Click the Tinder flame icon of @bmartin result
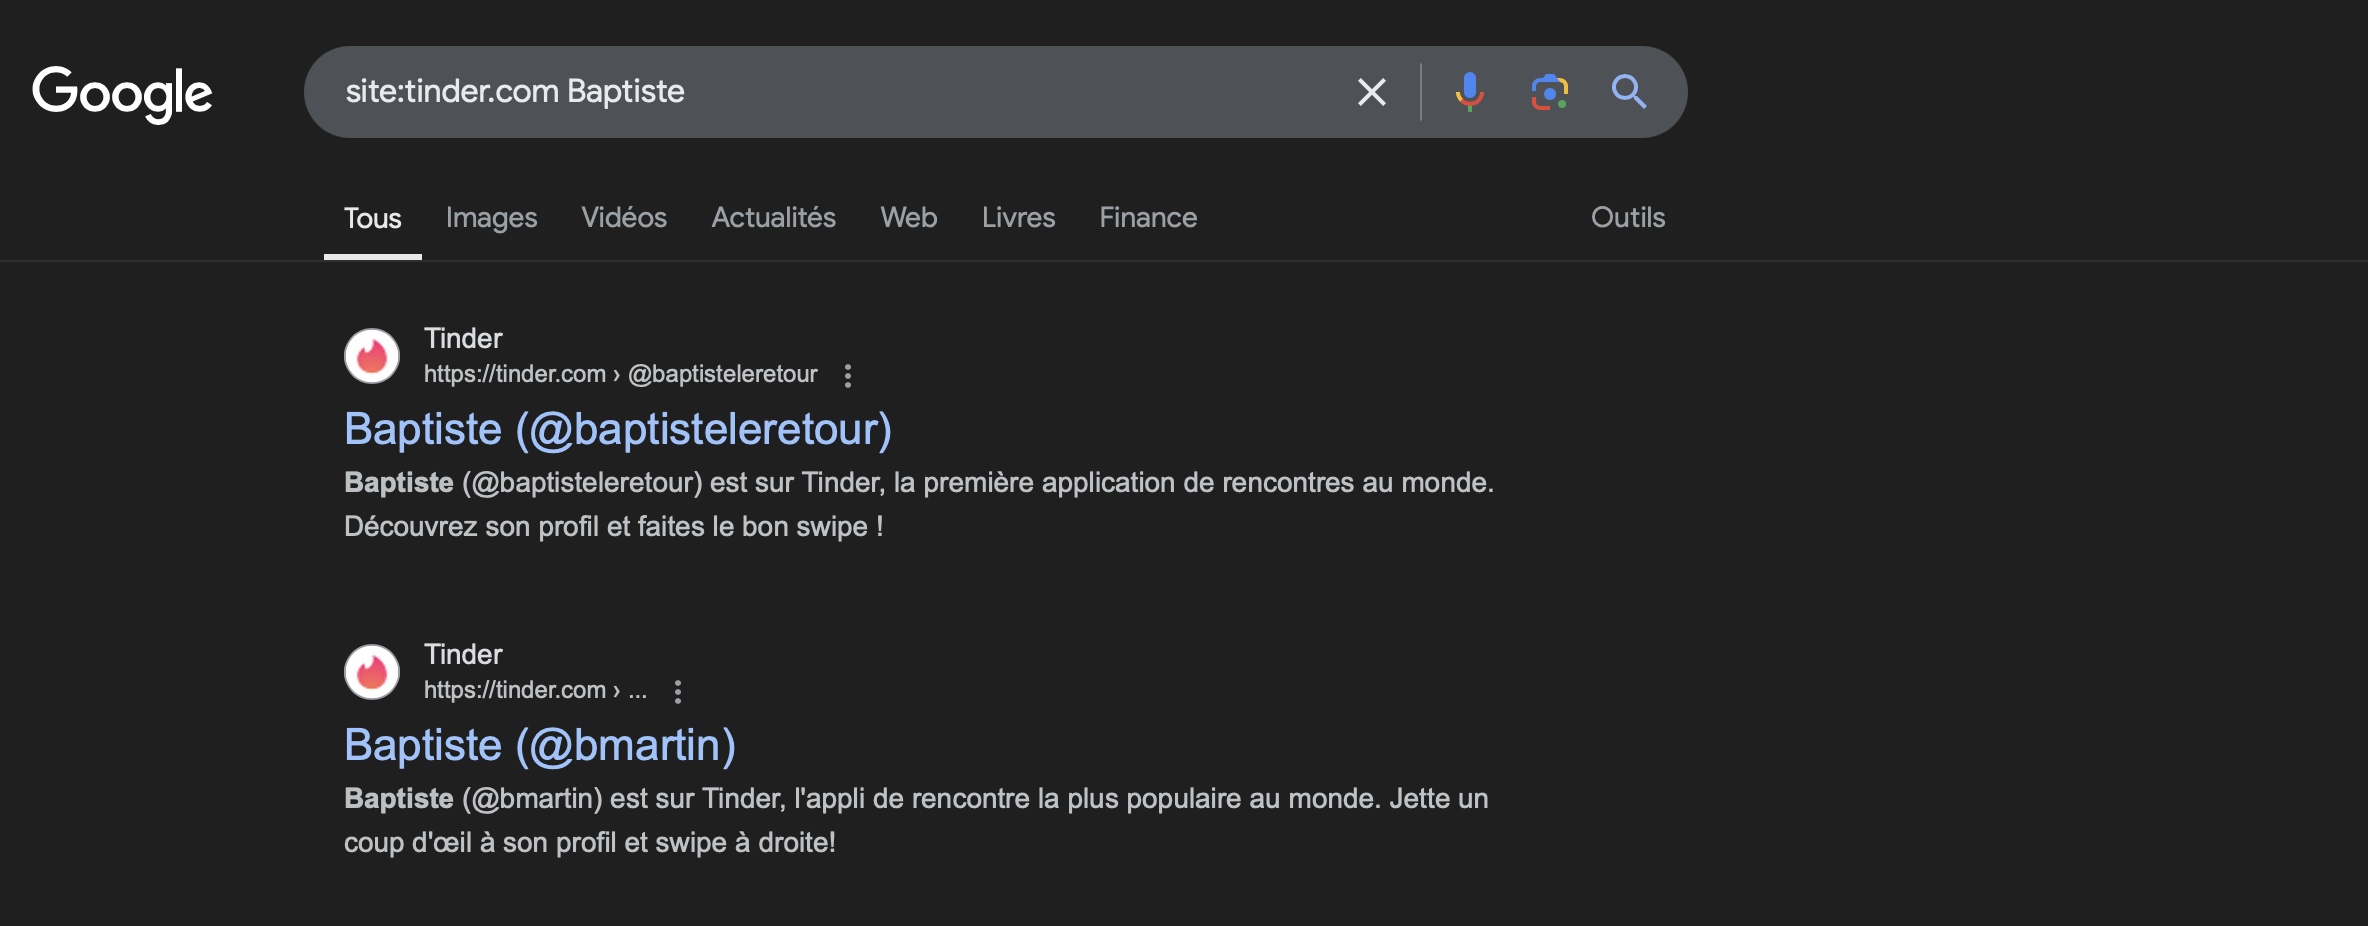The height and width of the screenshot is (926, 2368). tap(372, 672)
